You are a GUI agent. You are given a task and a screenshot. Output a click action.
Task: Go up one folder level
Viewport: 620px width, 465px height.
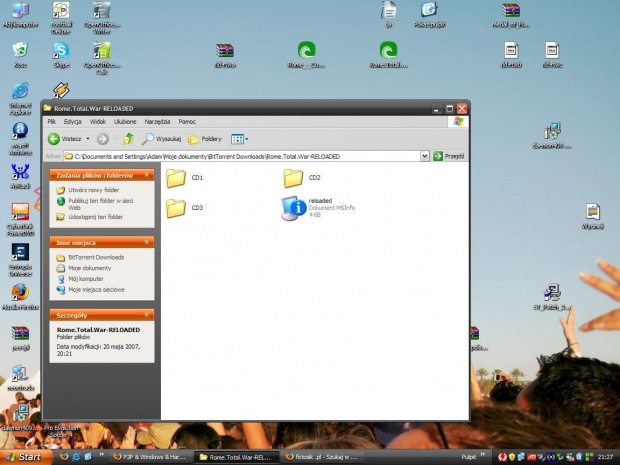(129, 139)
